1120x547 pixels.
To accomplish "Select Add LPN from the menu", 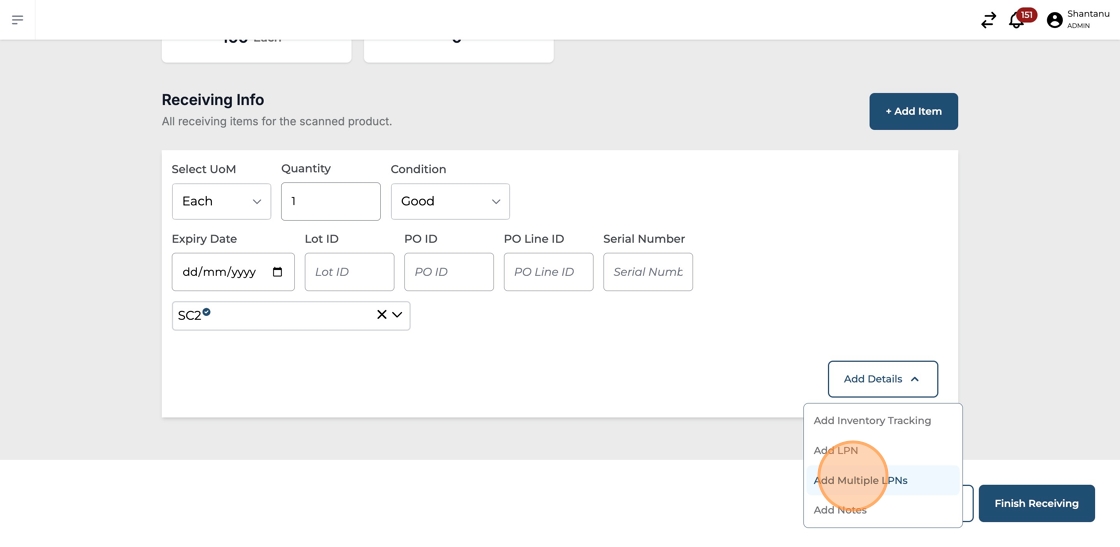I will 836,451.
